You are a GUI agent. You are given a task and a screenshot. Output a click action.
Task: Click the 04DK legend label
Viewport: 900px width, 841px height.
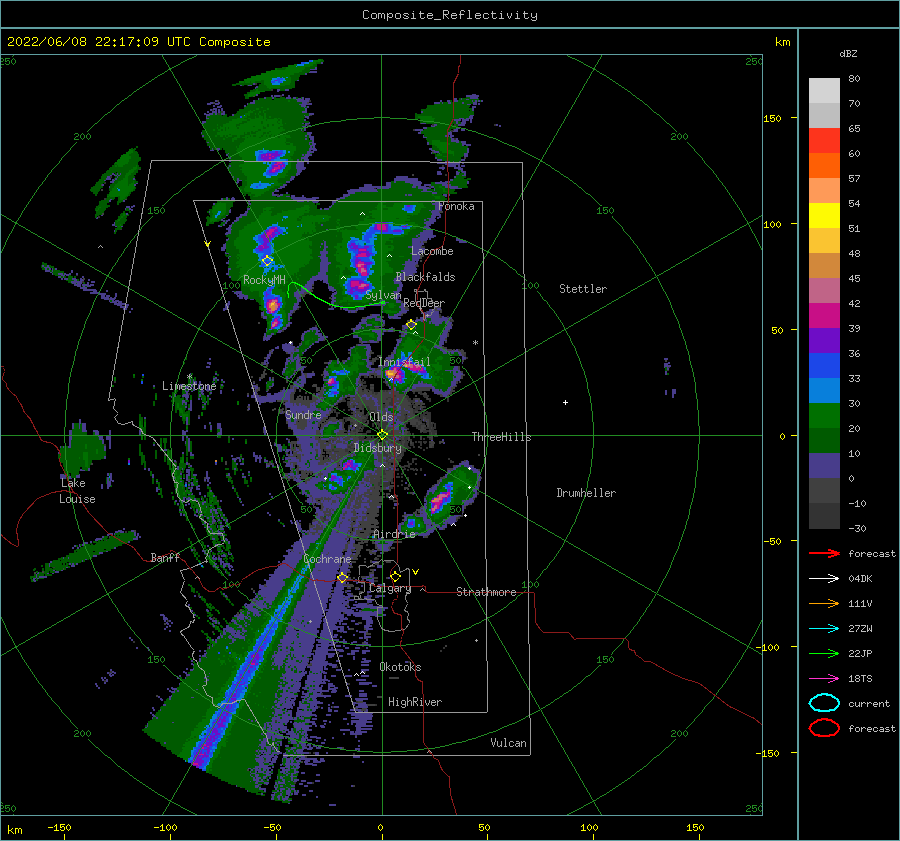[860, 579]
